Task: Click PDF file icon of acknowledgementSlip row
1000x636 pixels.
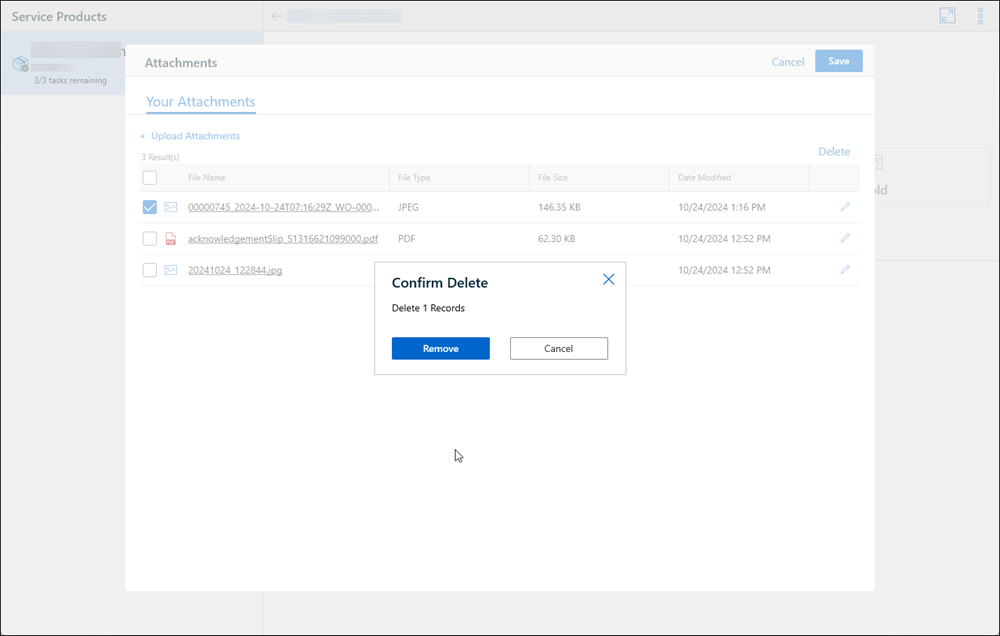Action: 170,239
